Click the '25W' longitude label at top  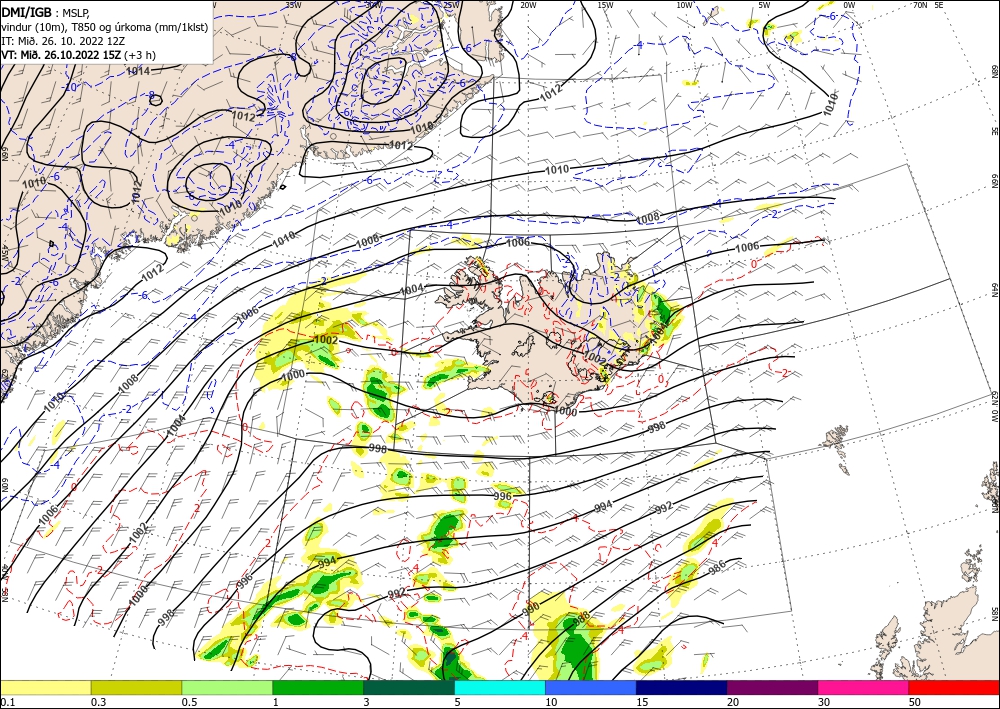[451, 5]
